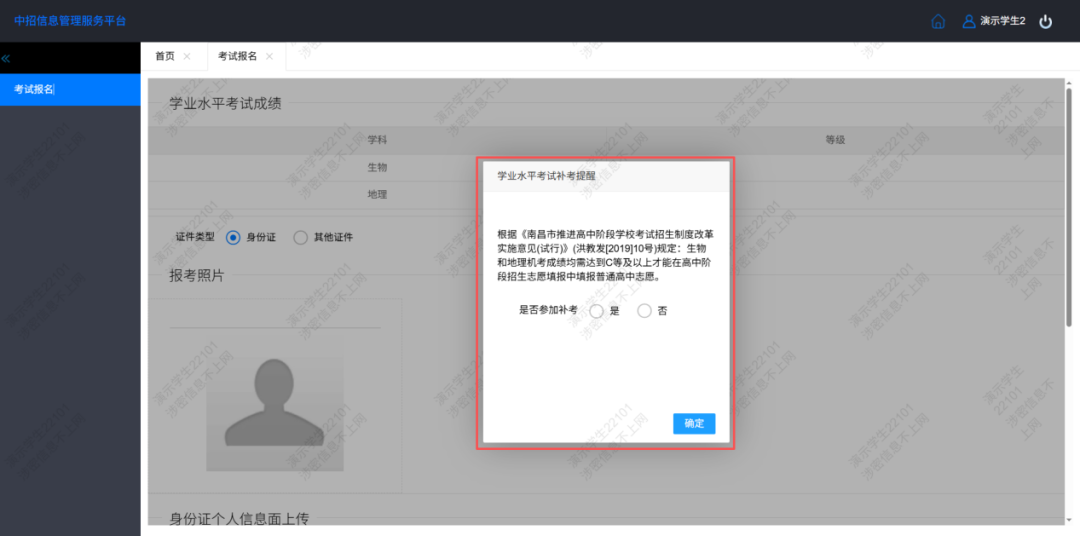Switch to the 首页 tab

[165, 57]
